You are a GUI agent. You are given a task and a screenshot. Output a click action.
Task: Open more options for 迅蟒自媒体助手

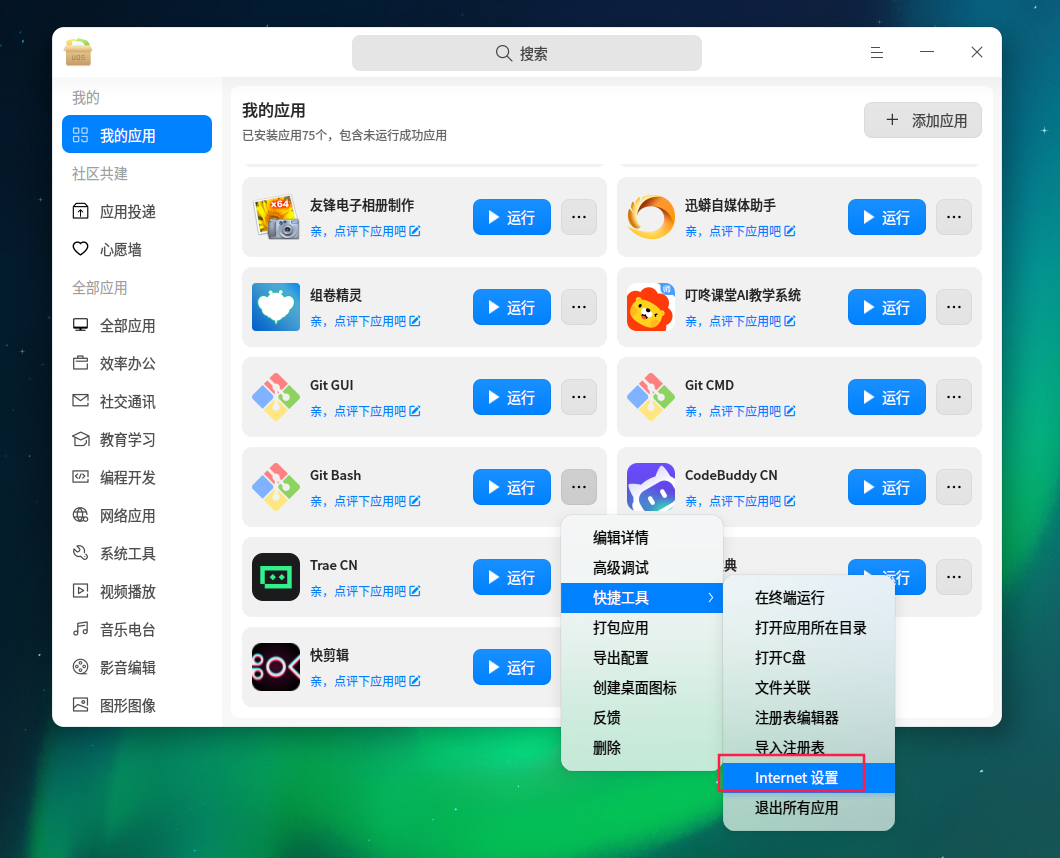pyautogui.click(x=954, y=217)
